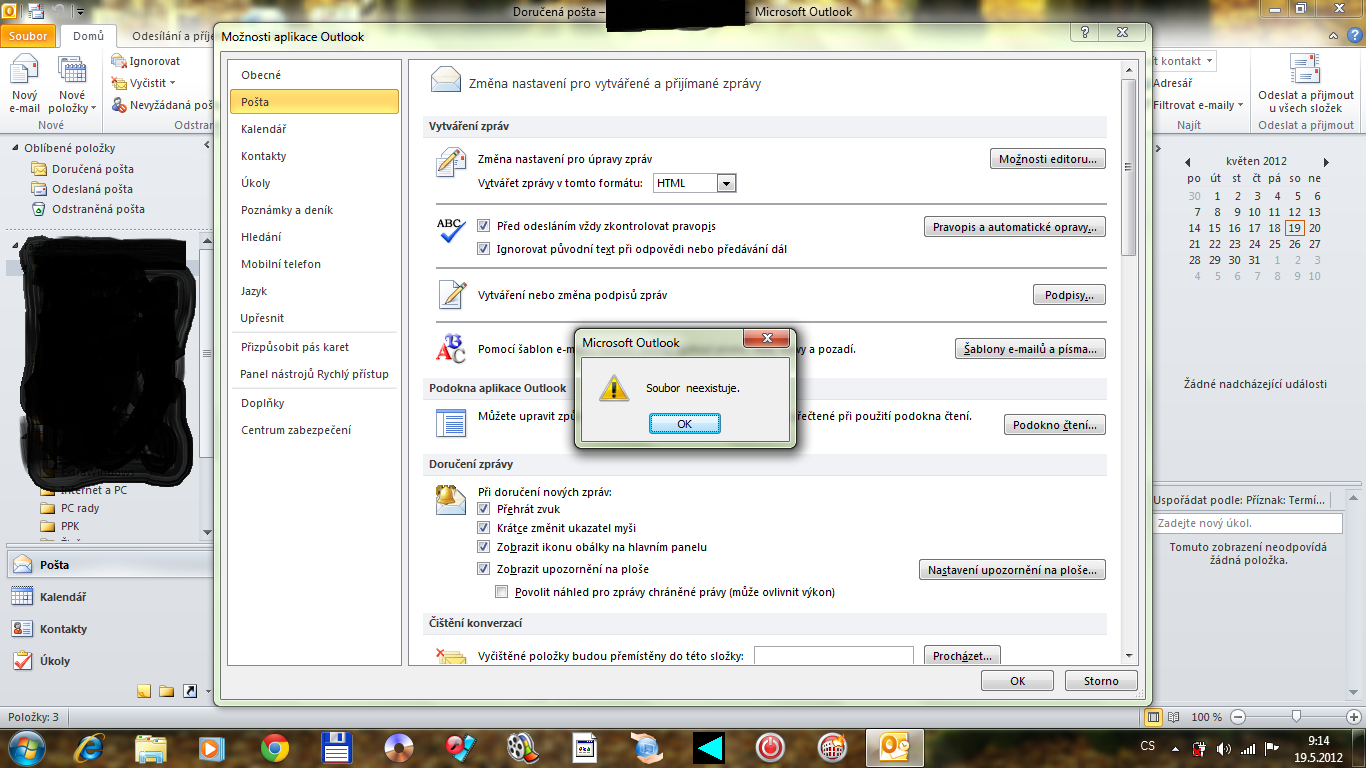The height and width of the screenshot is (768, 1366).
Task: Toggle Před odesláním vždy zkontrolovat pravopis checkbox
Action: tap(484, 227)
